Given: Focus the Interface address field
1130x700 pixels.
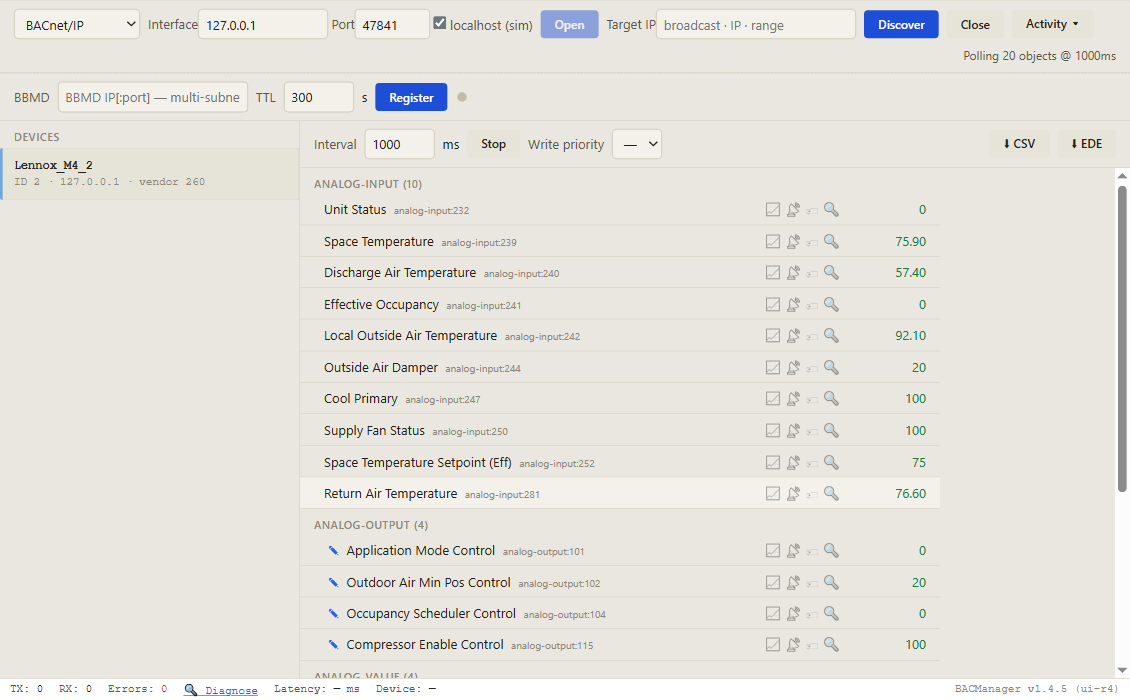Looking at the screenshot, I should pyautogui.click(x=262, y=25).
